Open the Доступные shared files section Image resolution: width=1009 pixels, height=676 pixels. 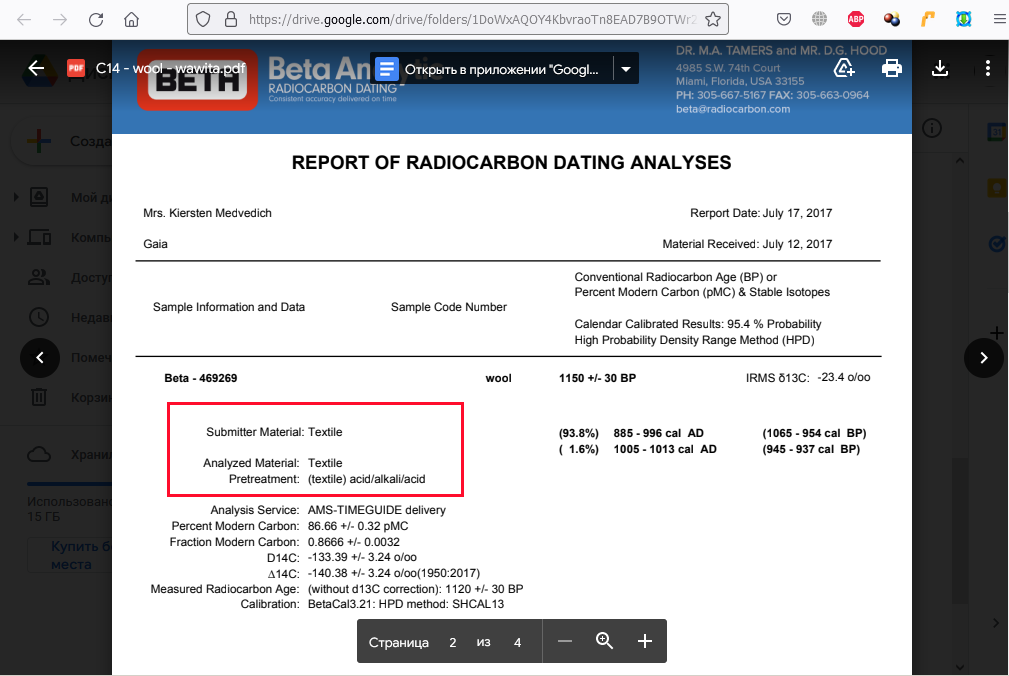pos(69,277)
